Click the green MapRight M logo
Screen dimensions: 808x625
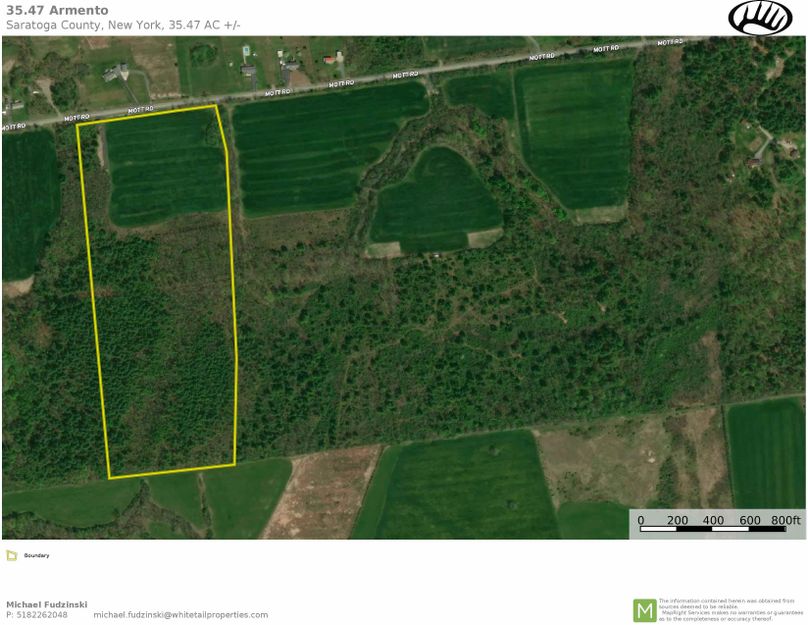tap(645, 609)
